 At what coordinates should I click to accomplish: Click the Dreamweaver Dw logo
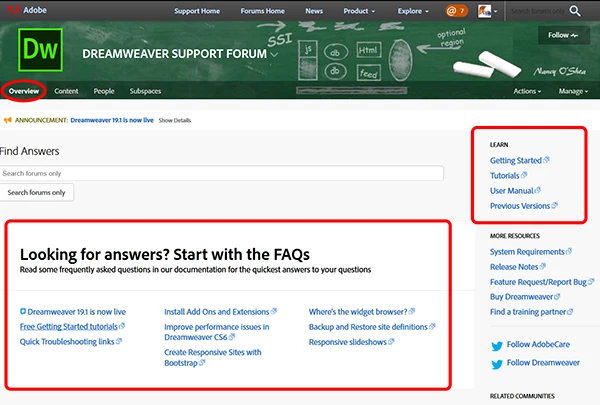pyautogui.click(x=40, y=50)
